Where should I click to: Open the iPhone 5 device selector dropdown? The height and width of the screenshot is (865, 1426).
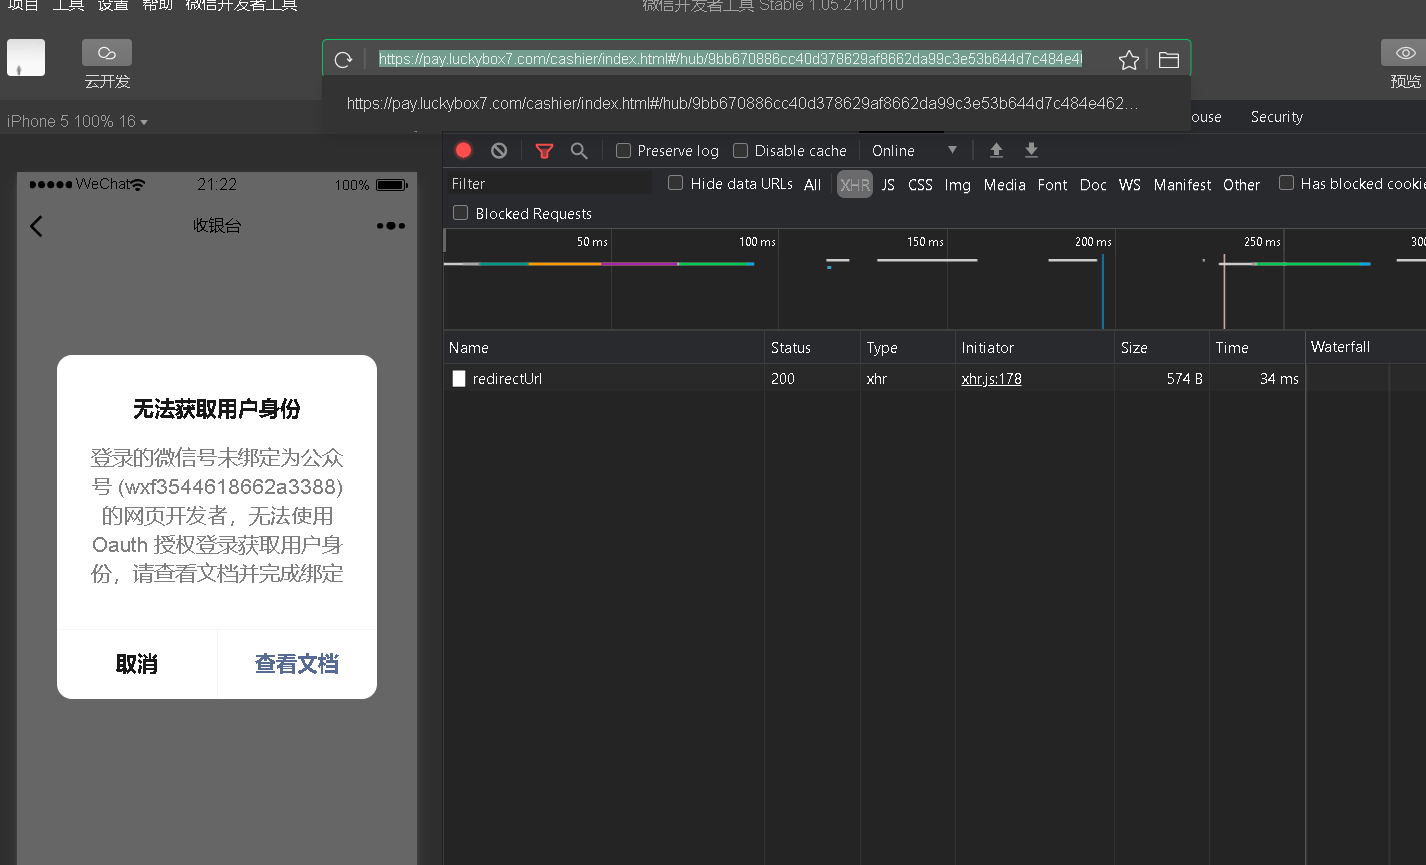pyautogui.click(x=77, y=122)
